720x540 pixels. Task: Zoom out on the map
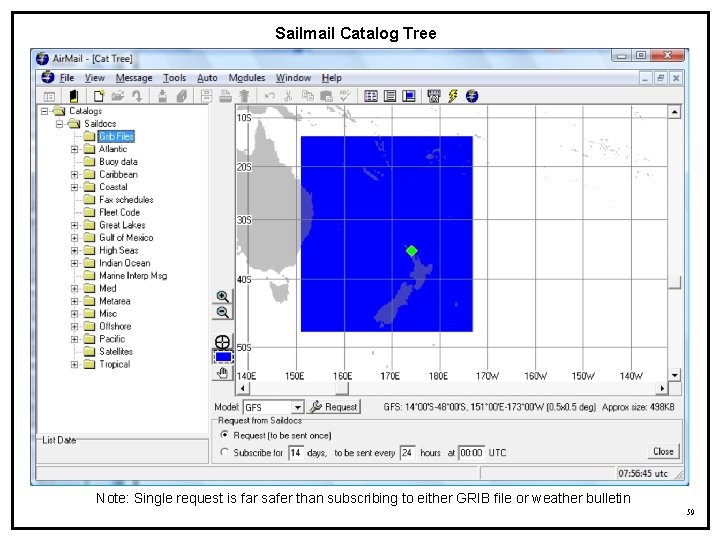tap(223, 312)
